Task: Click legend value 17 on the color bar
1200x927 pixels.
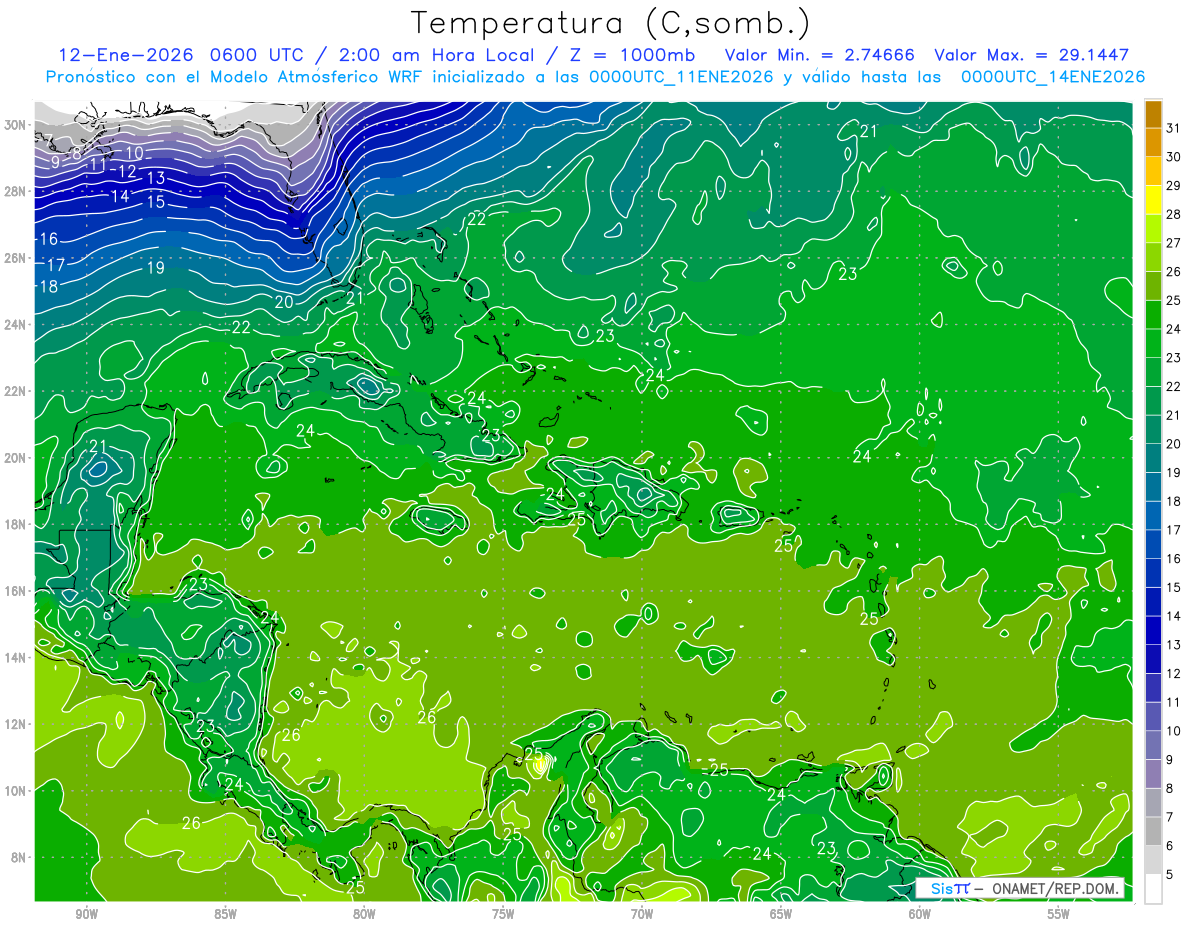Action: (1174, 530)
